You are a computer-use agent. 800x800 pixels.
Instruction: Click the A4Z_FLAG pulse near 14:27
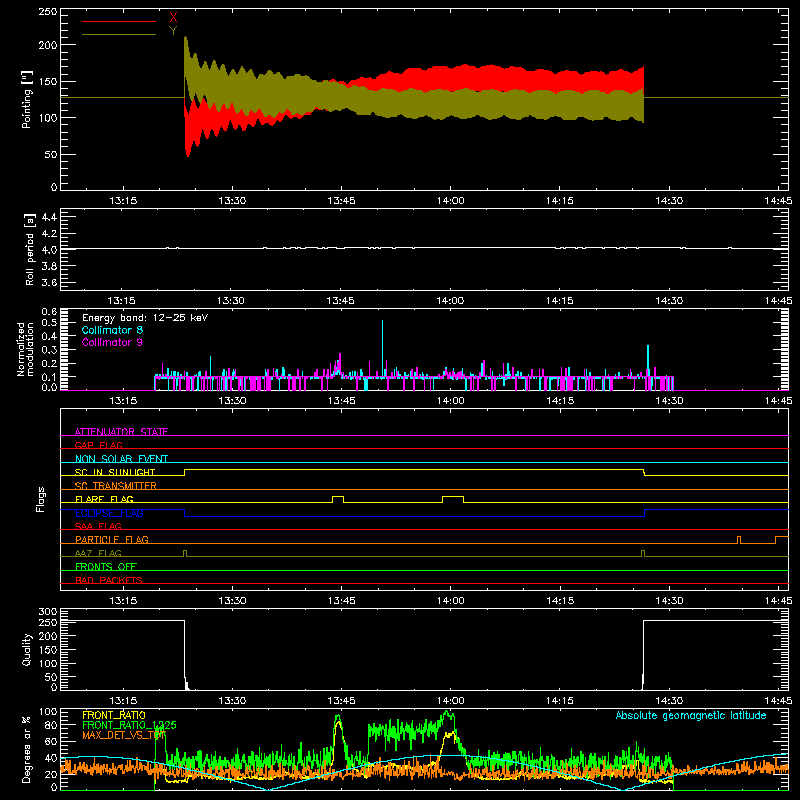tap(643, 553)
